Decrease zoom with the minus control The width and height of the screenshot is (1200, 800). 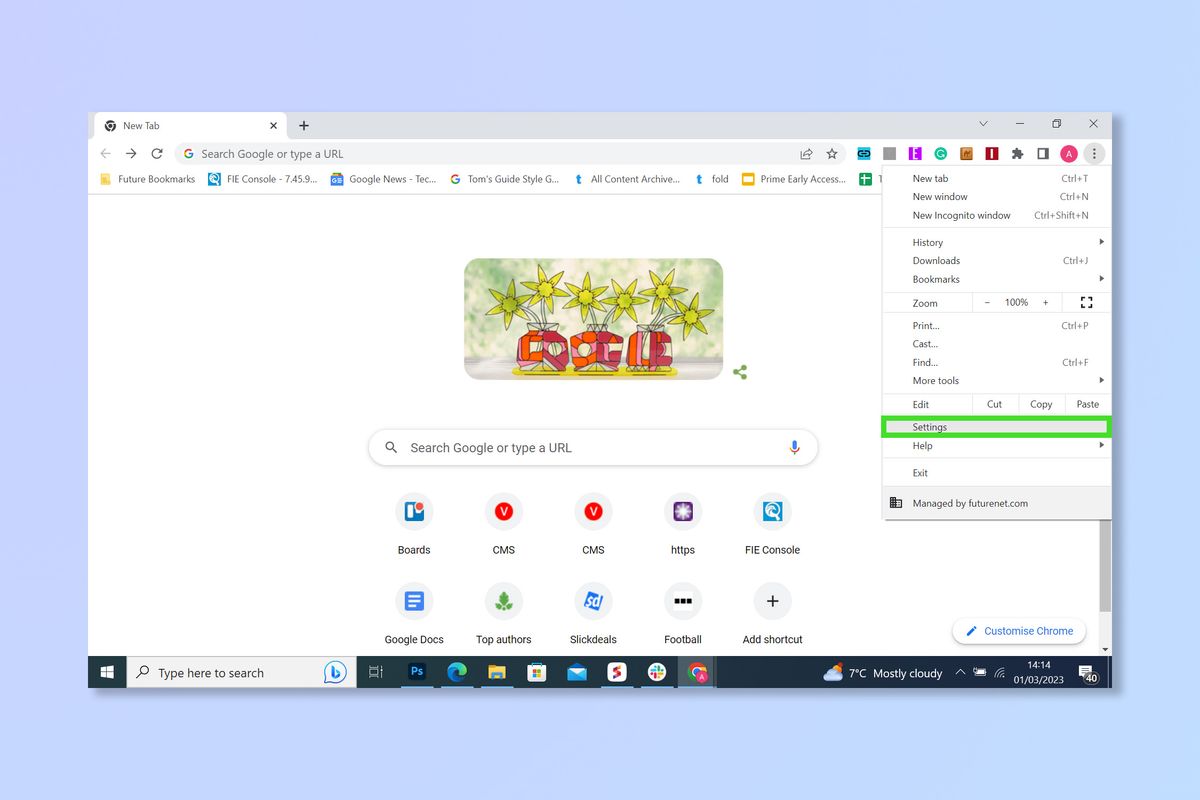tap(986, 302)
